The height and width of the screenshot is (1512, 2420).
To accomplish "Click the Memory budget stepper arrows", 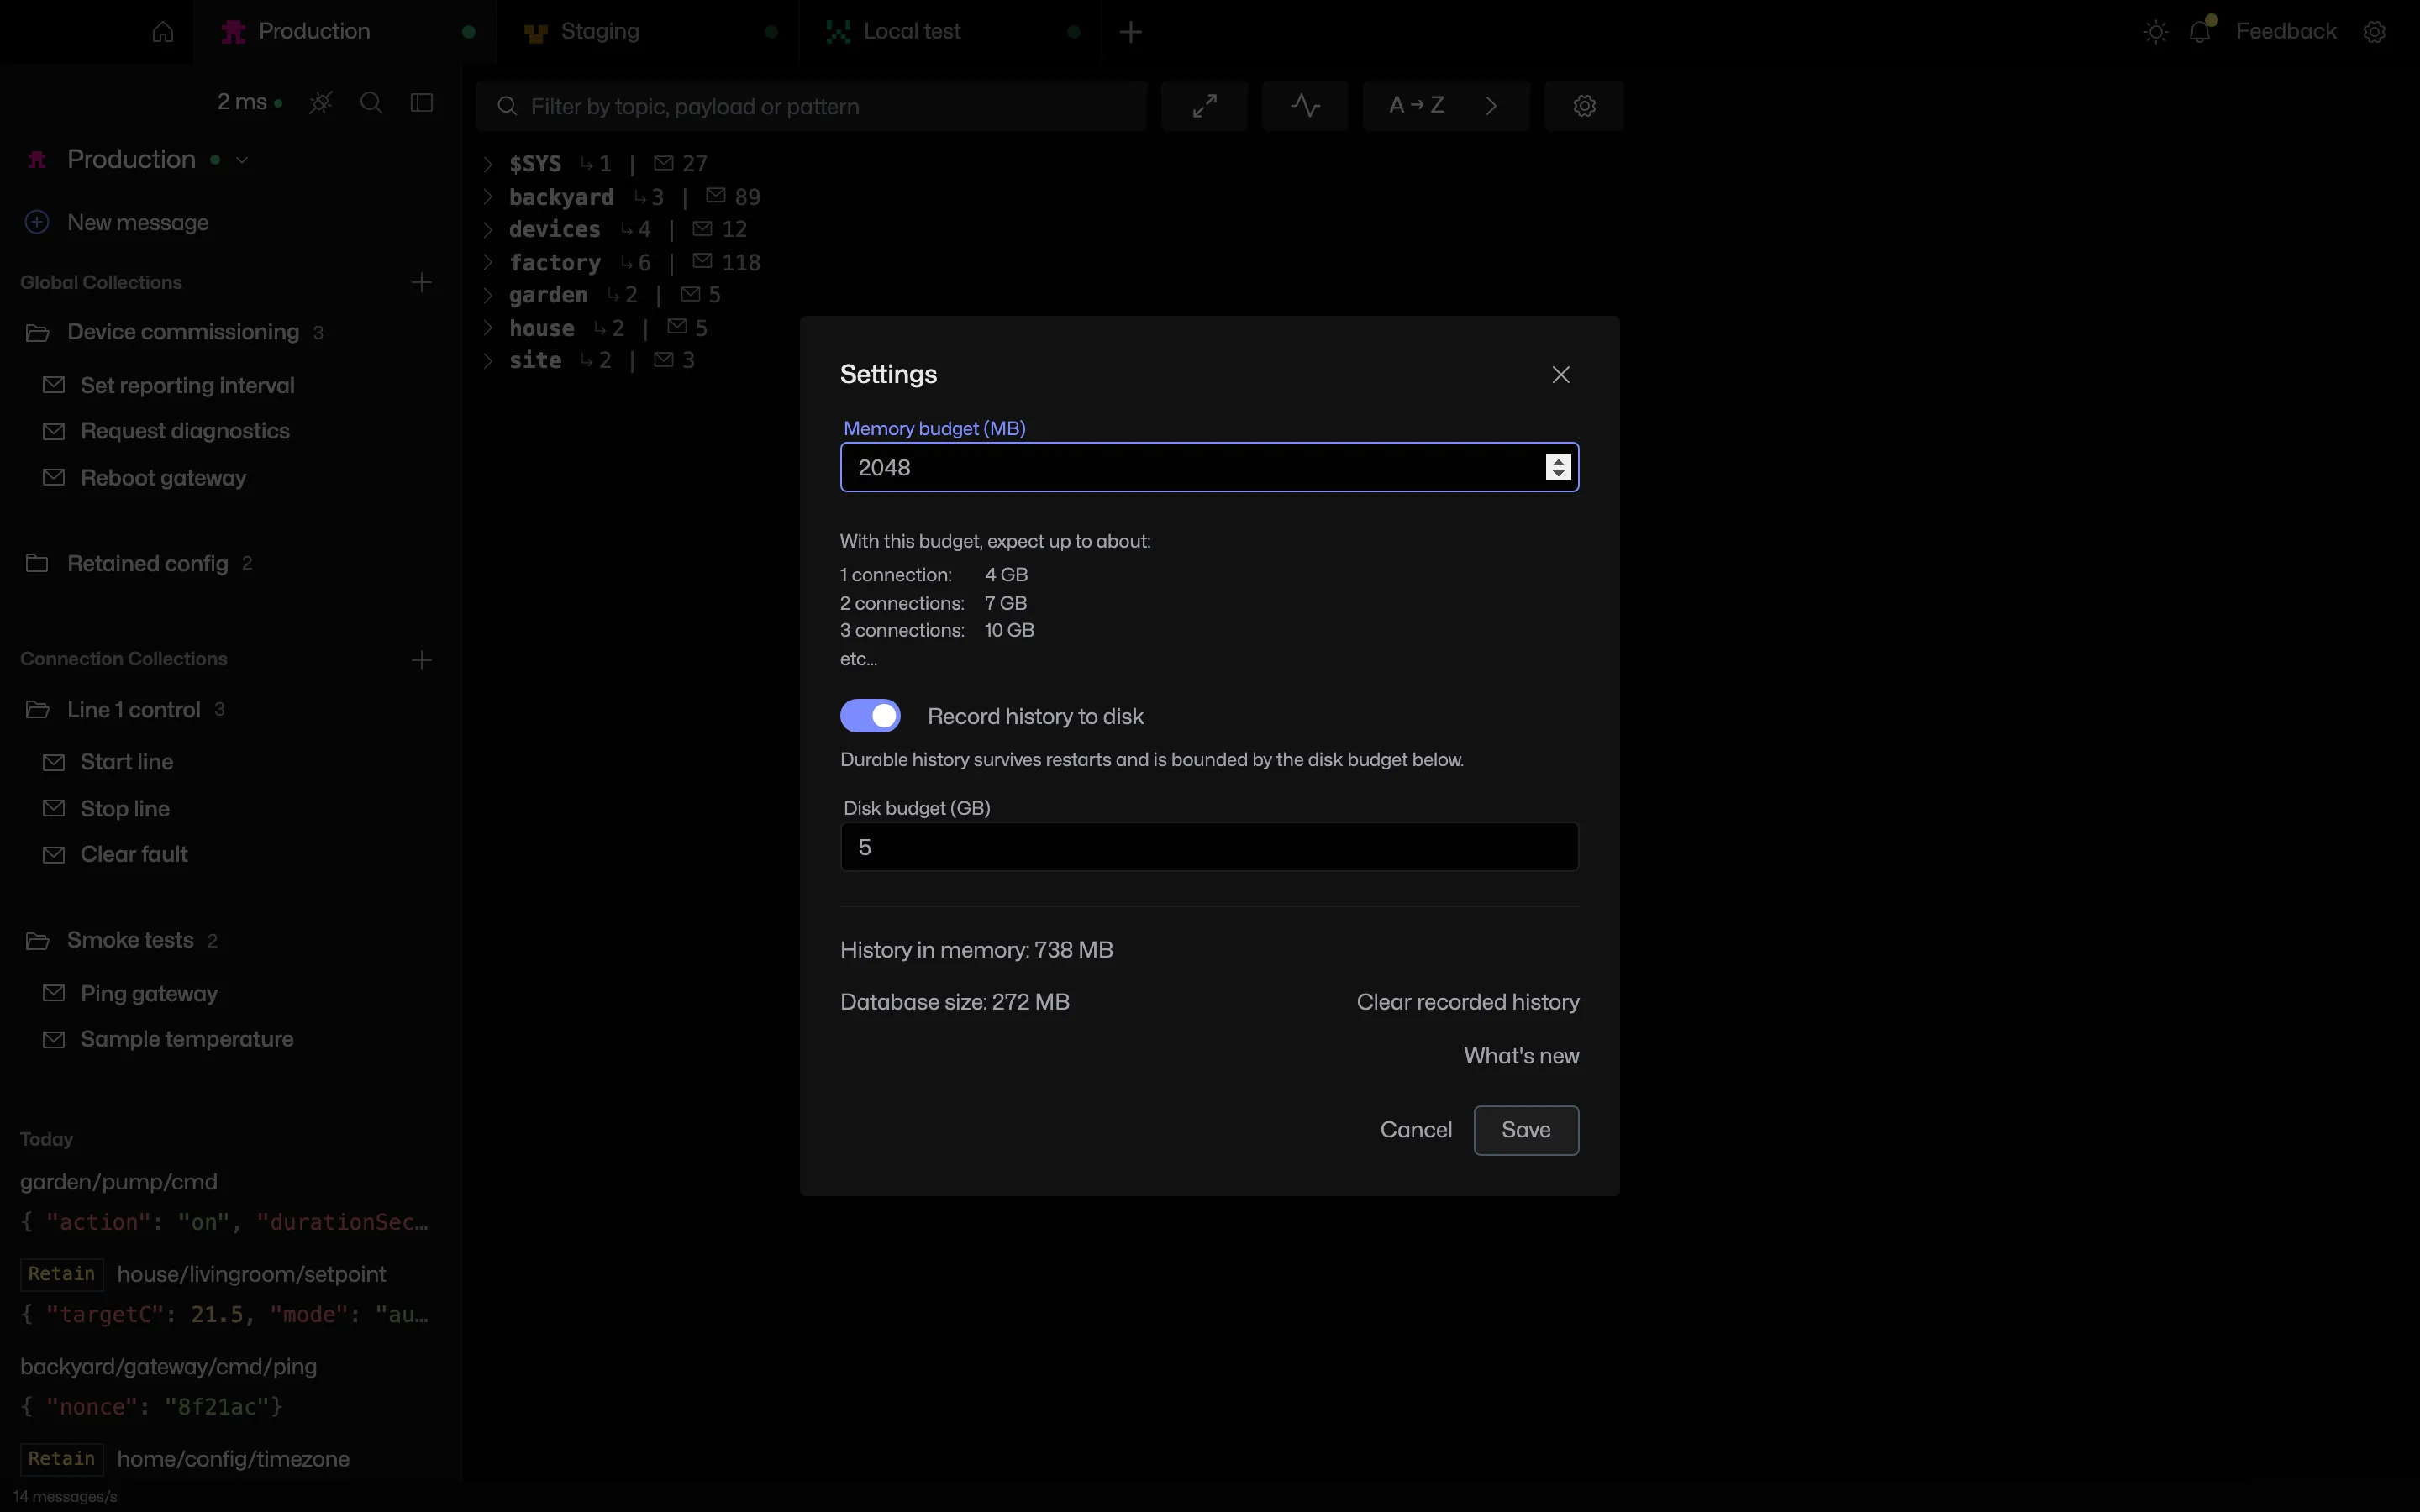I will 1558,468.
